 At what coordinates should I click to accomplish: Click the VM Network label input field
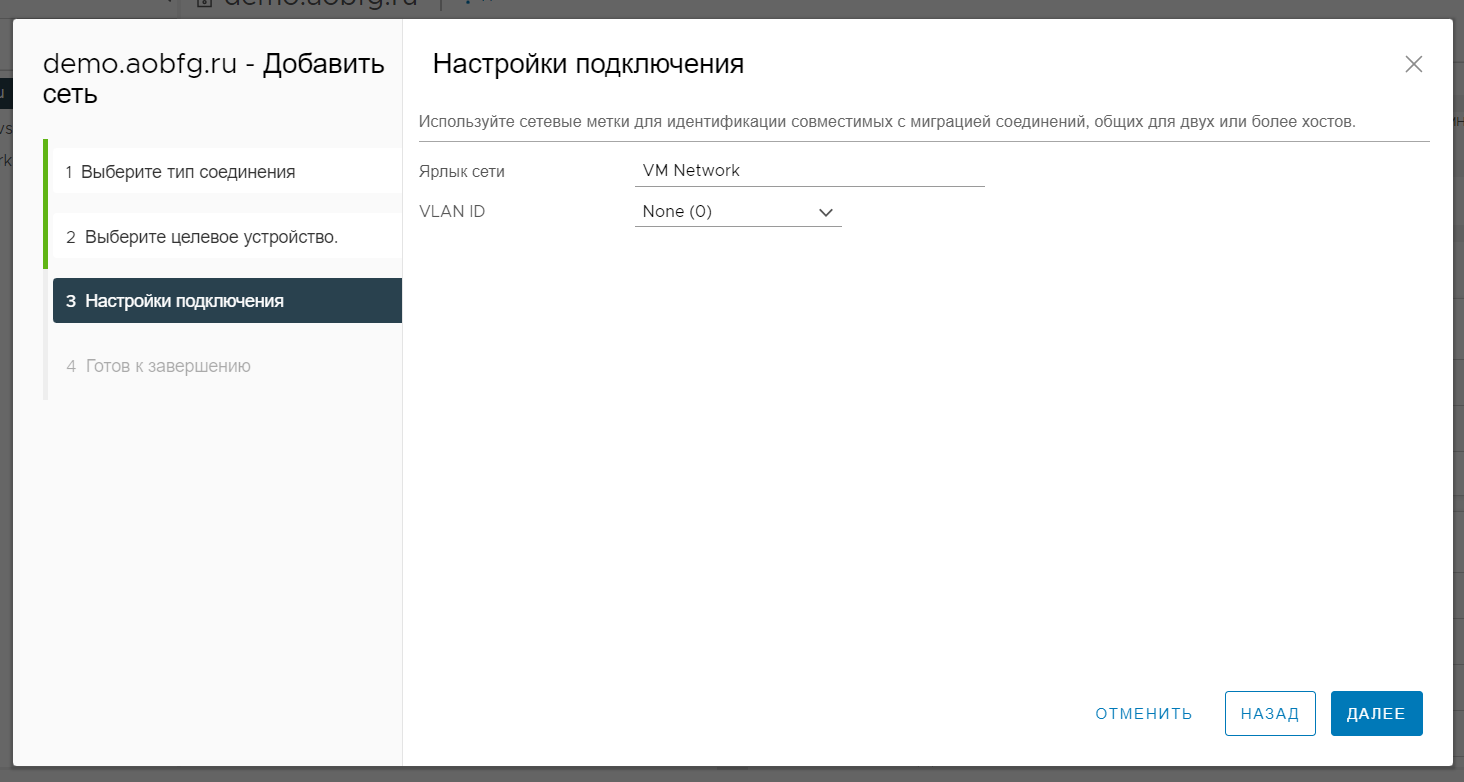[x=810, y=171]
